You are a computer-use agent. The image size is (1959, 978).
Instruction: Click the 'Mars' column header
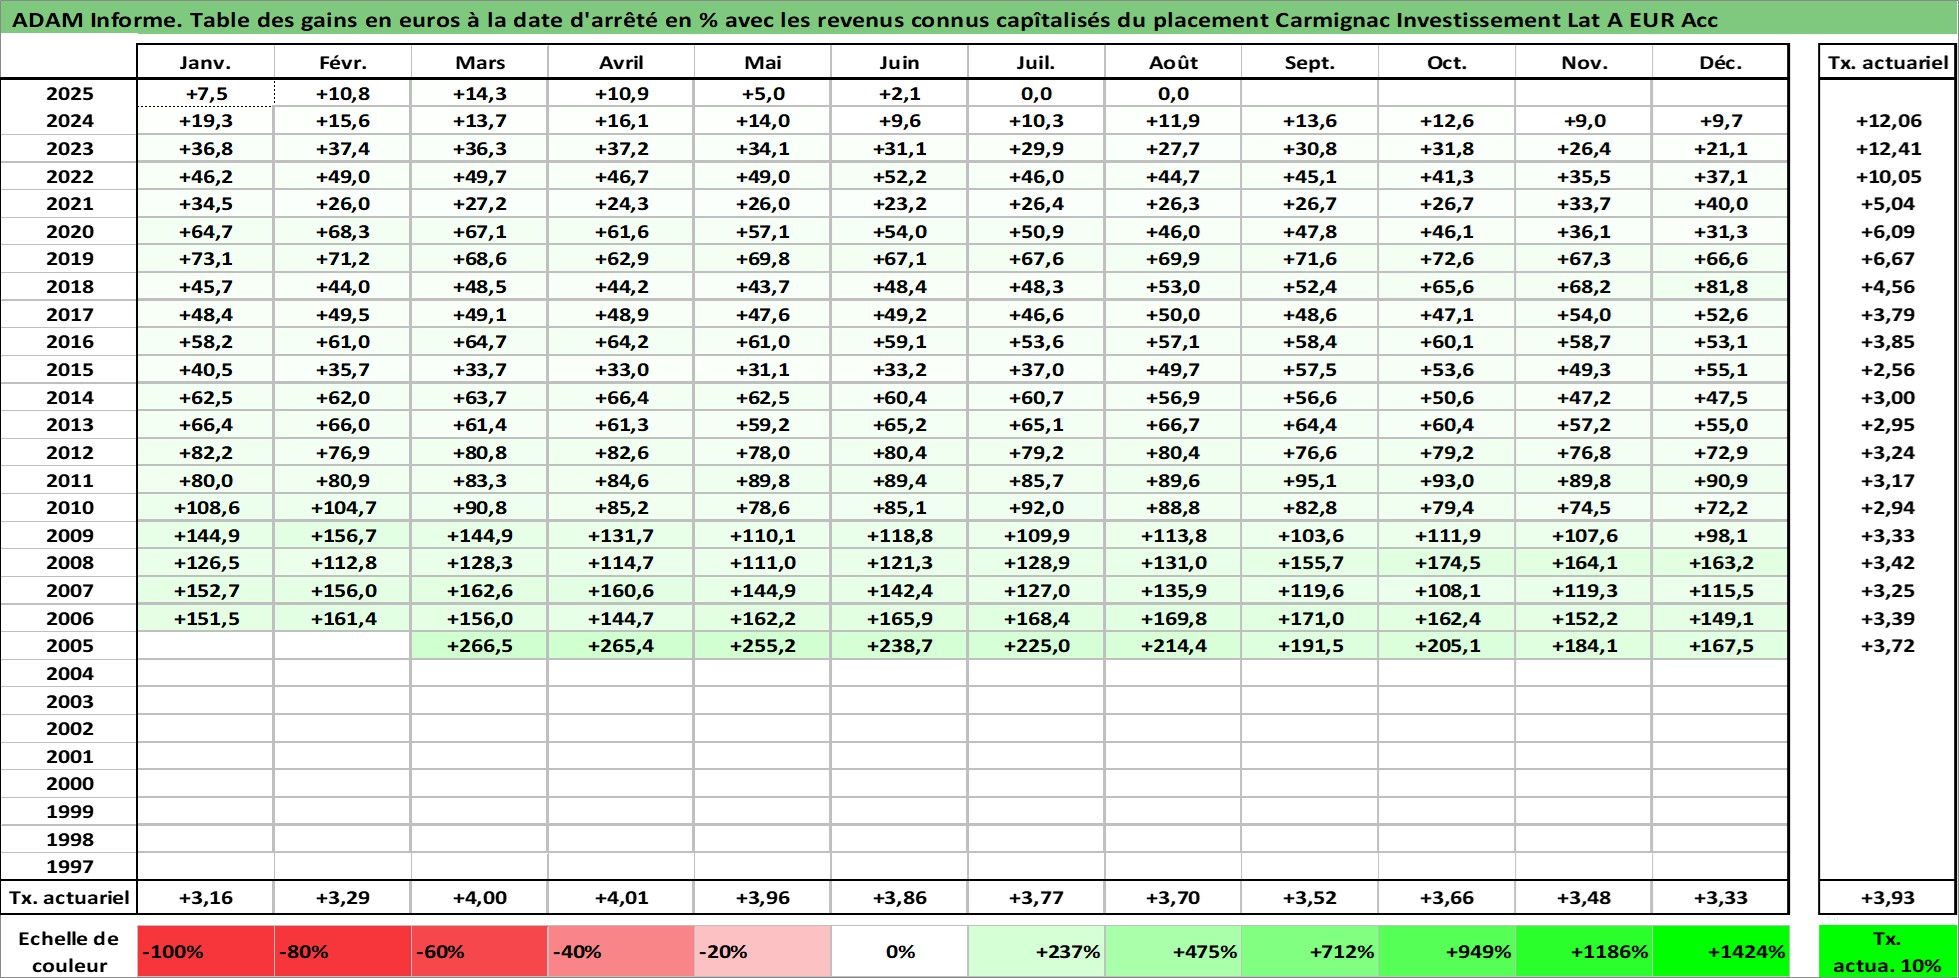coord(479,62)
